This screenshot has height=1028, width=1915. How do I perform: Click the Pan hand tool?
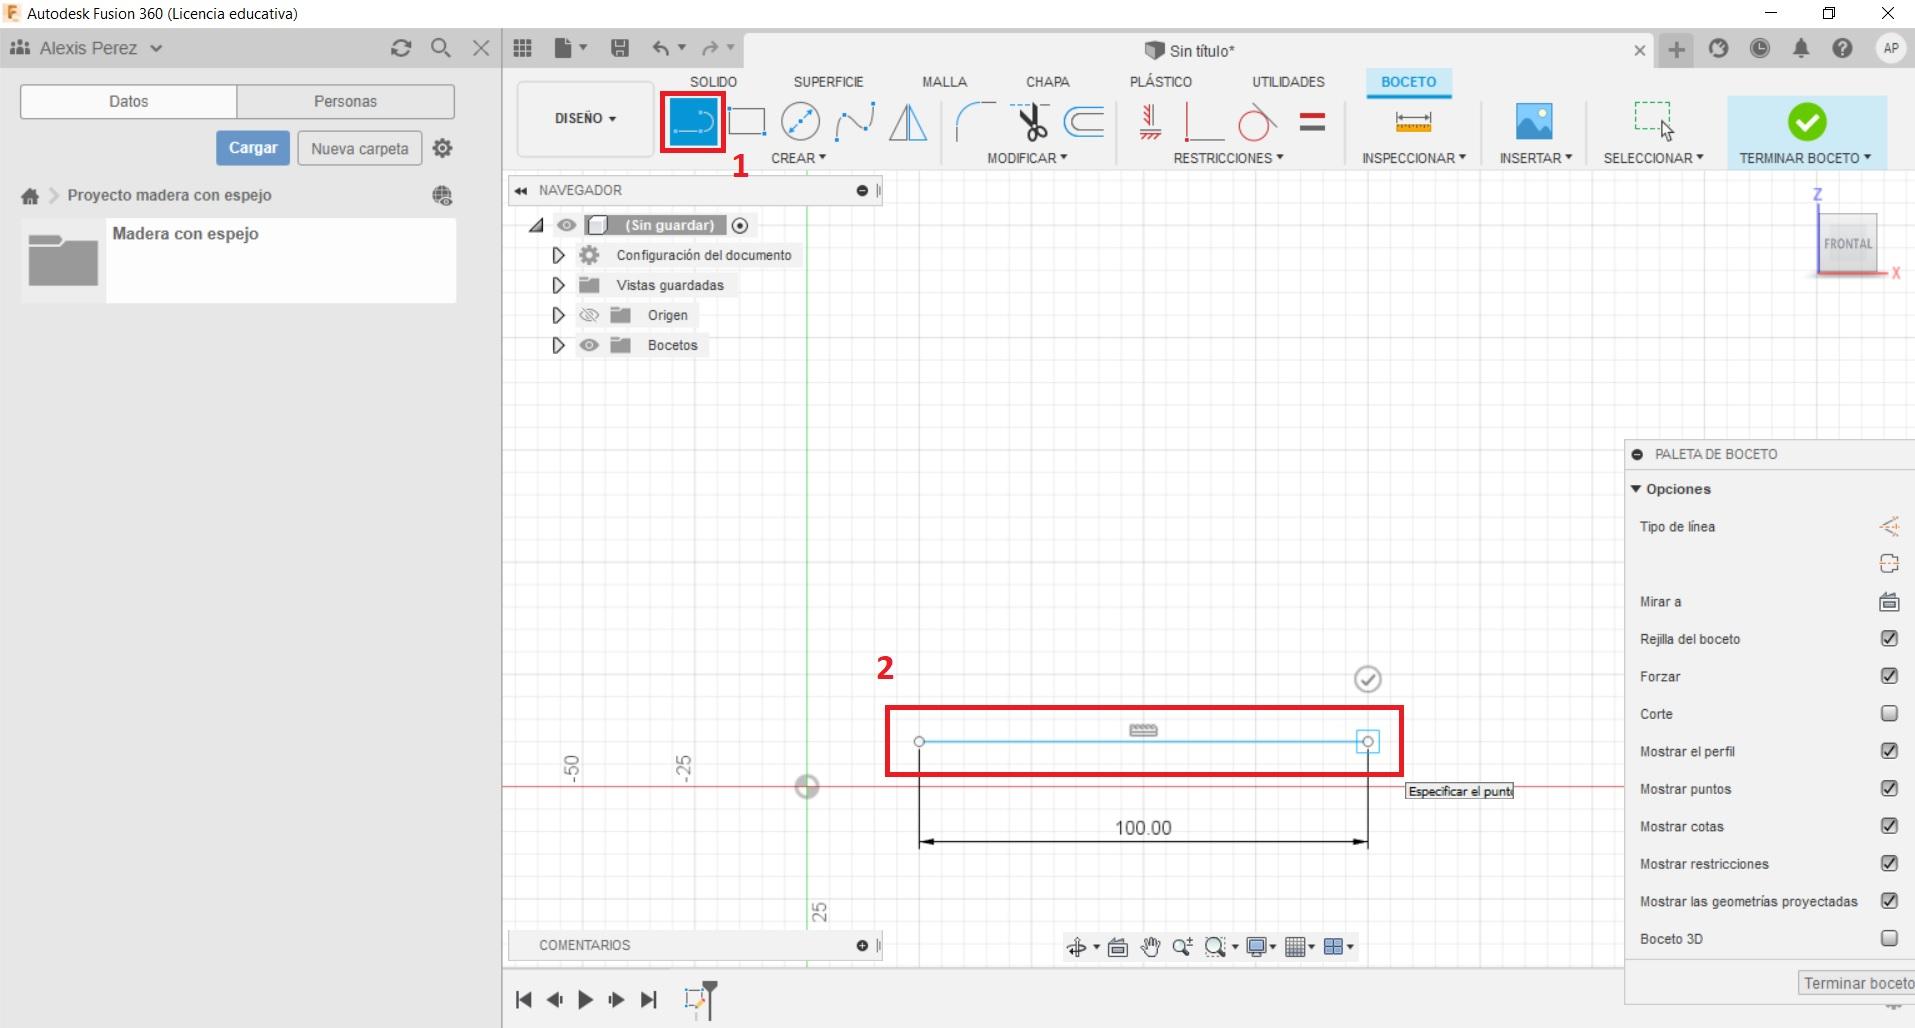(x=1150, y=947)
